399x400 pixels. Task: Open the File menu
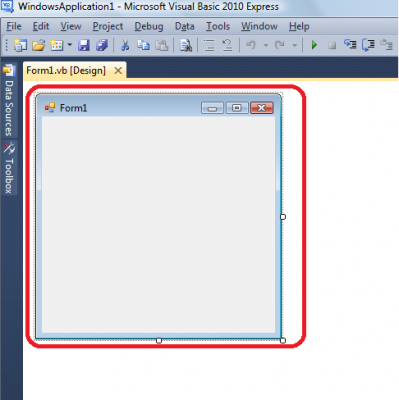coord(14,26)
